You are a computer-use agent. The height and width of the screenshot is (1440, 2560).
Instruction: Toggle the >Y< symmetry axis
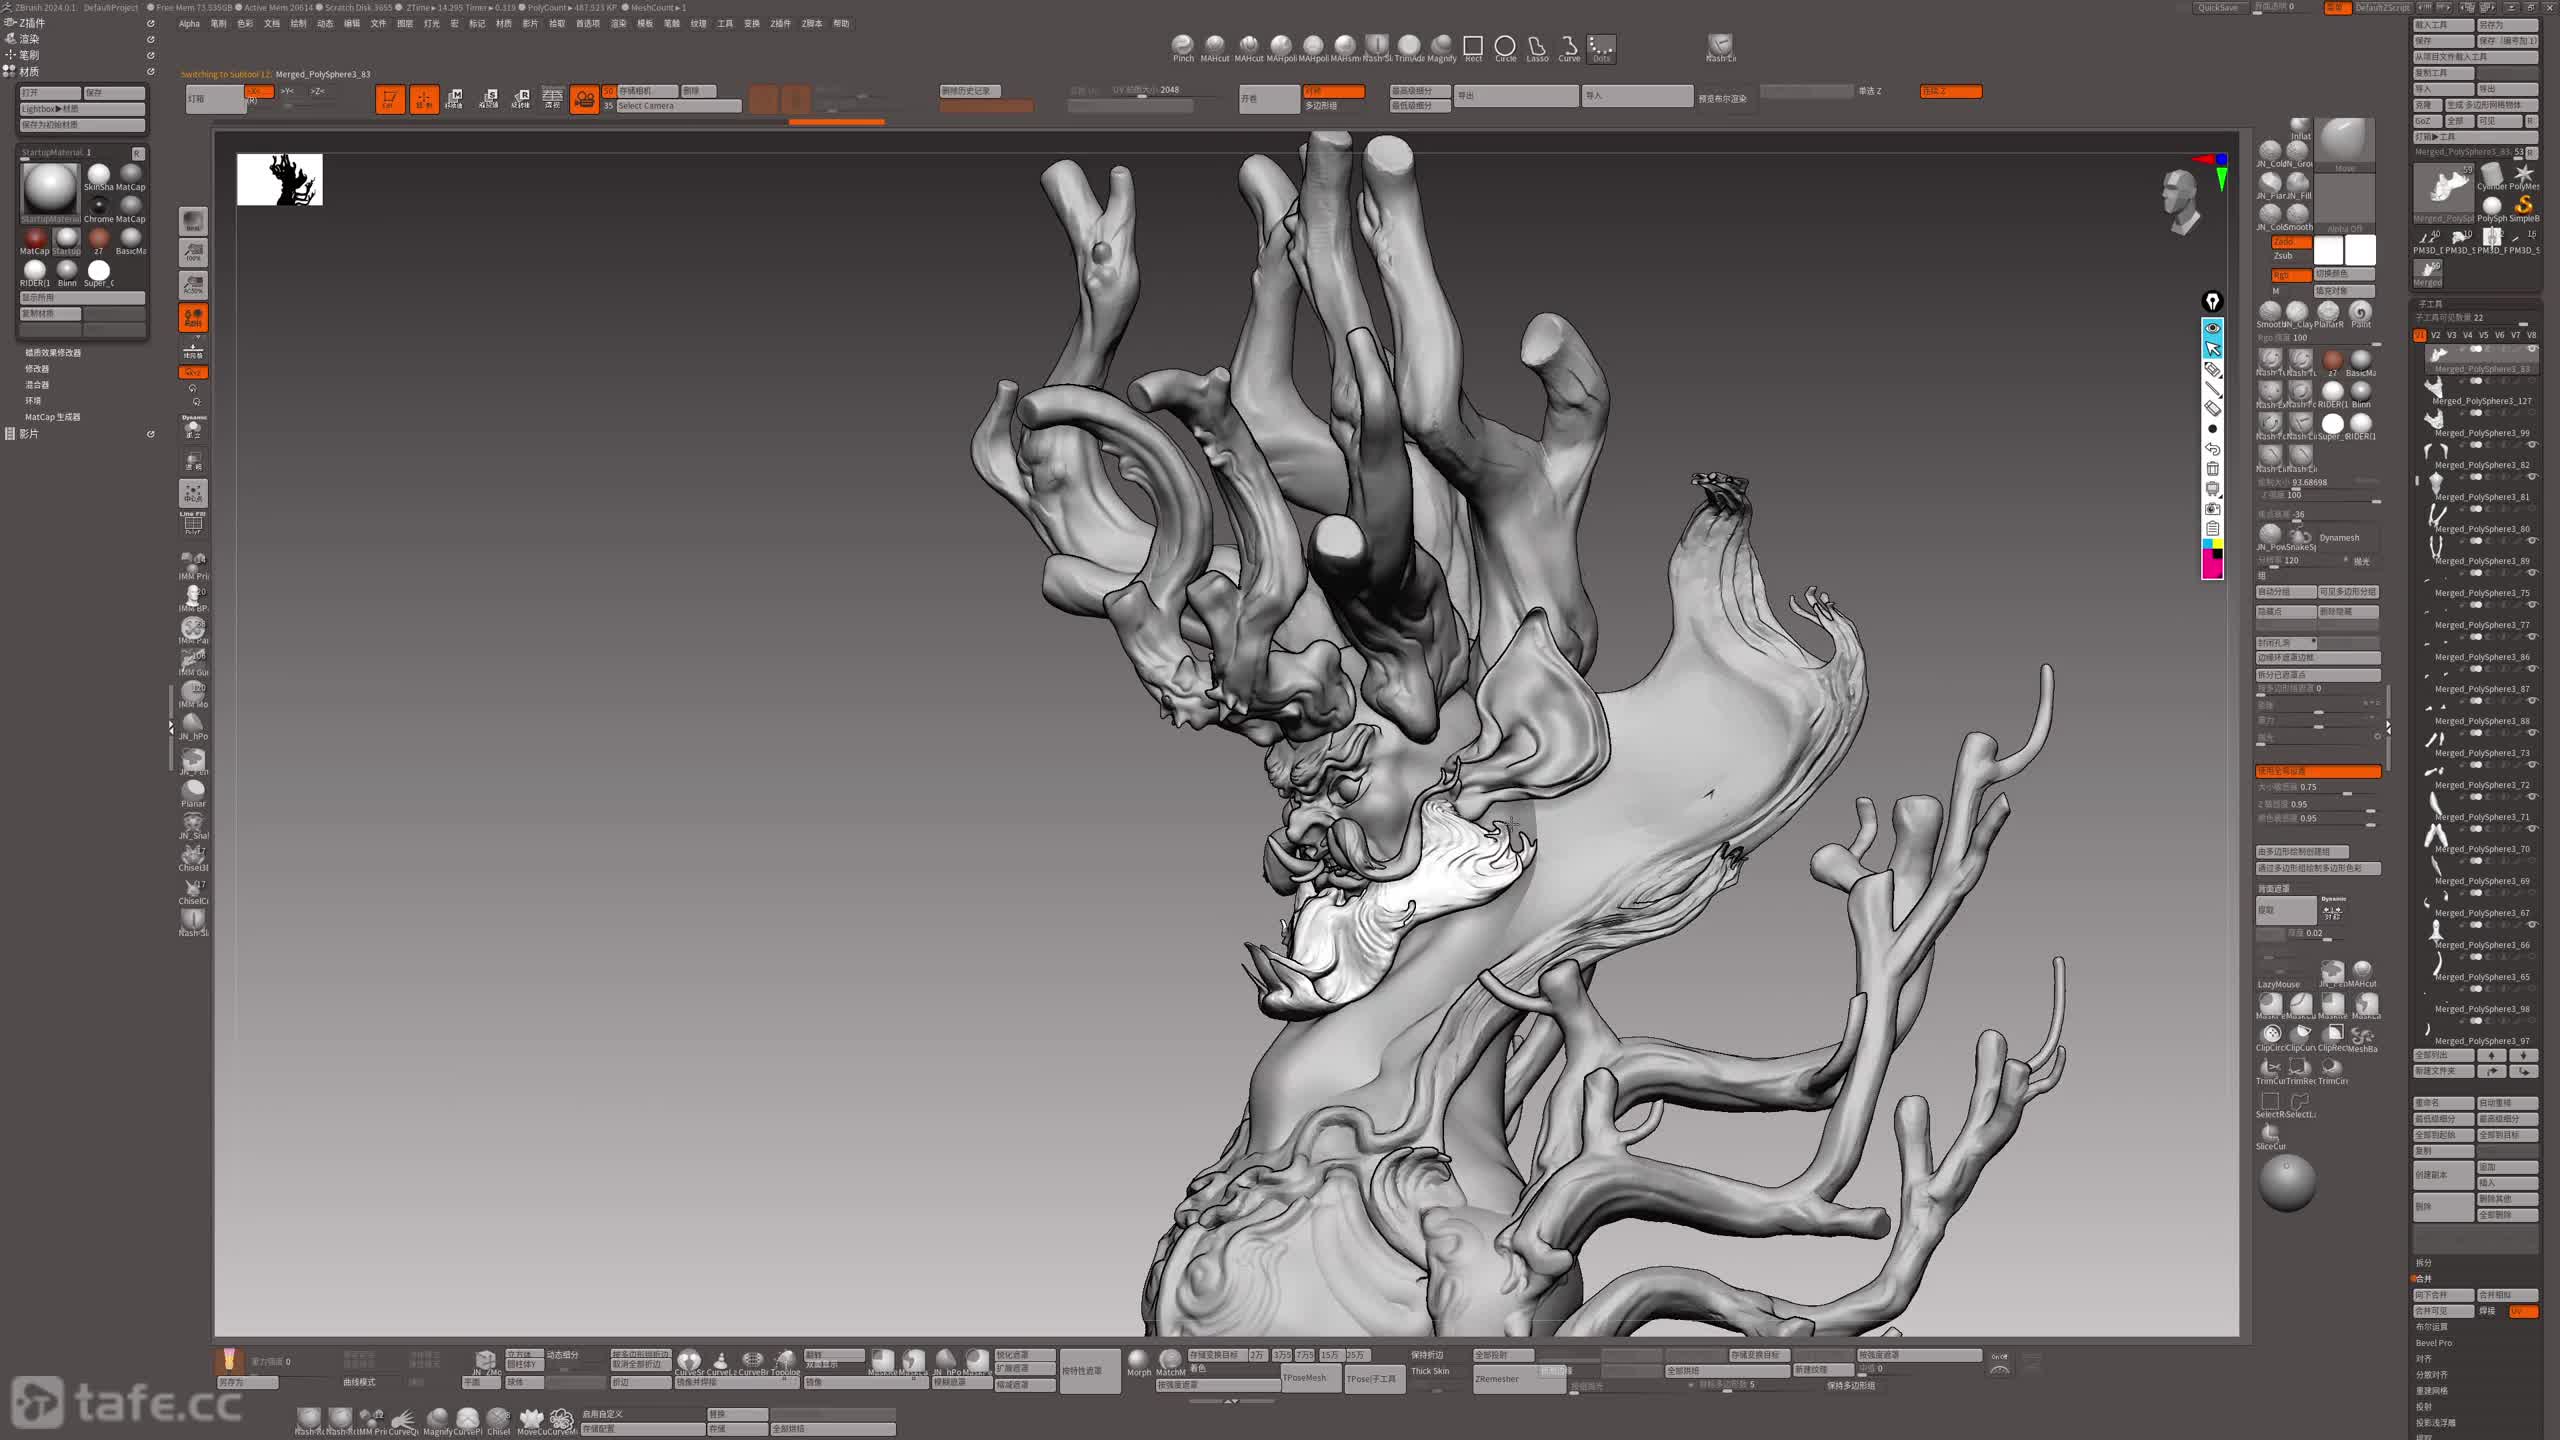click(x=288, y=91)
